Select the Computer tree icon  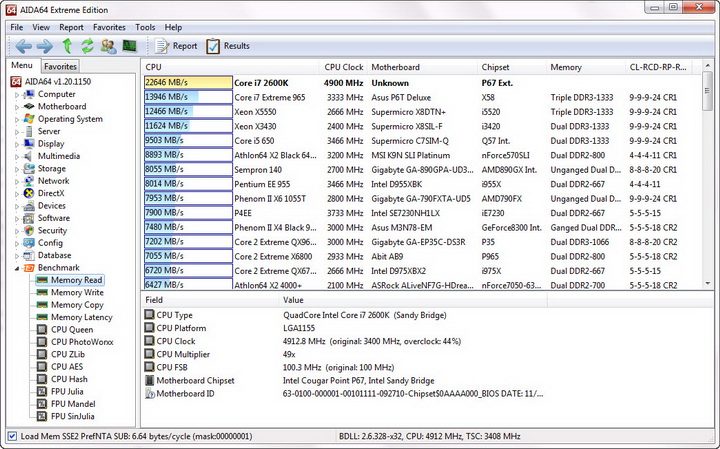pos(28,94)
